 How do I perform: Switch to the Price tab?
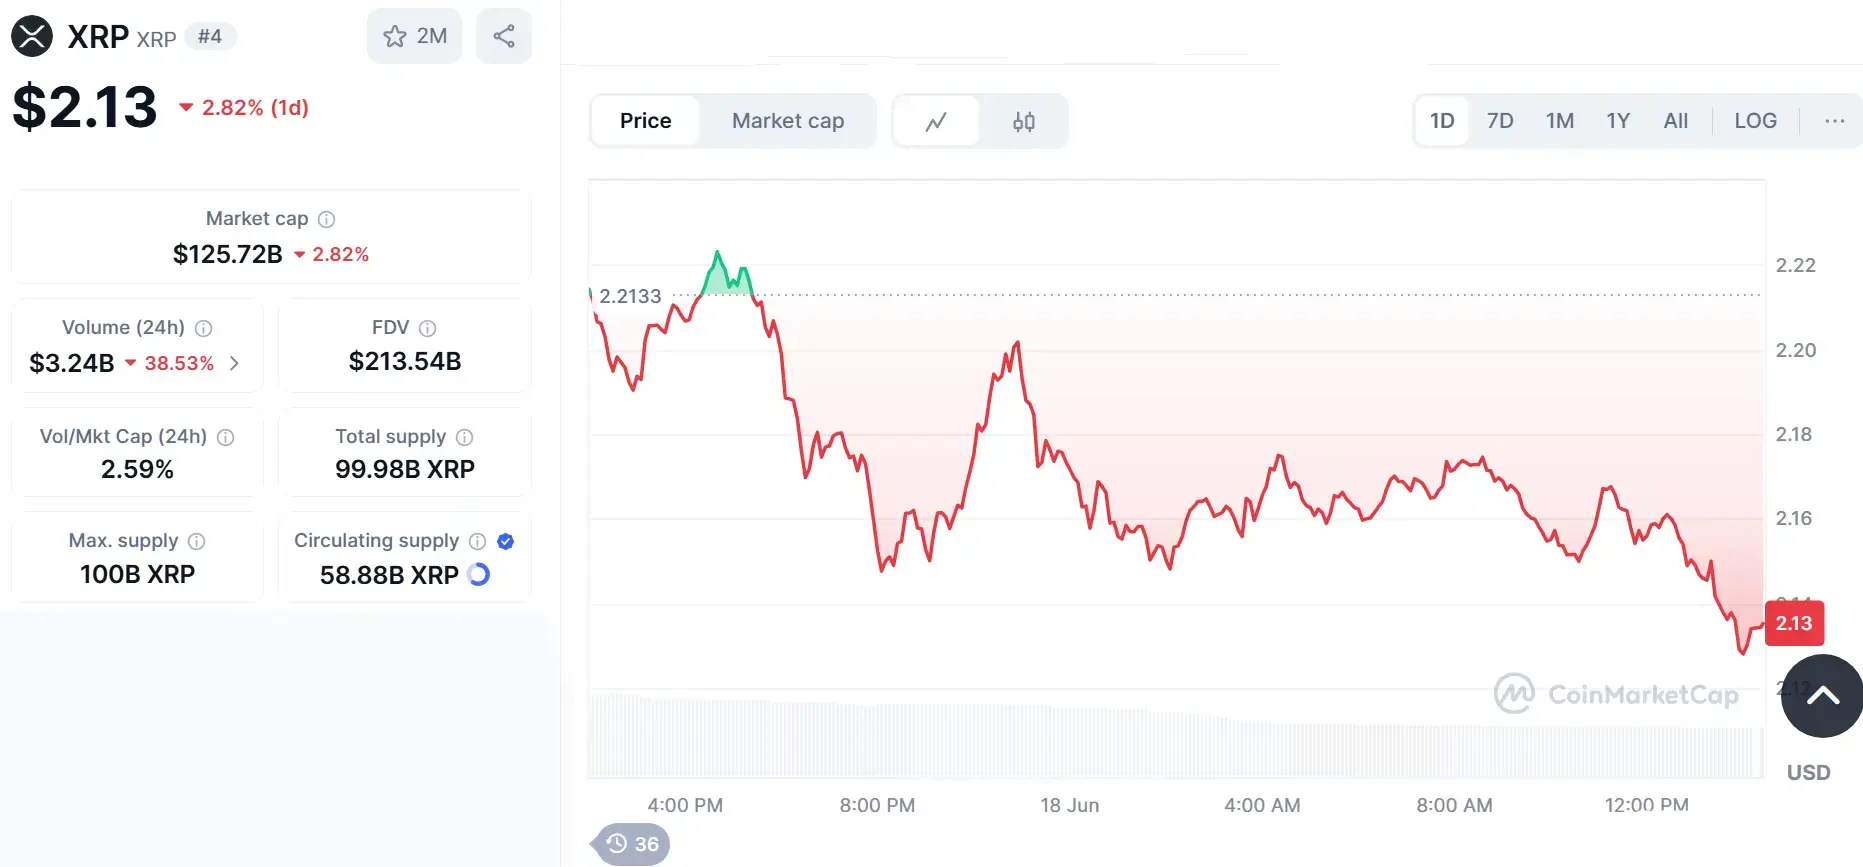tap(645, 121)
